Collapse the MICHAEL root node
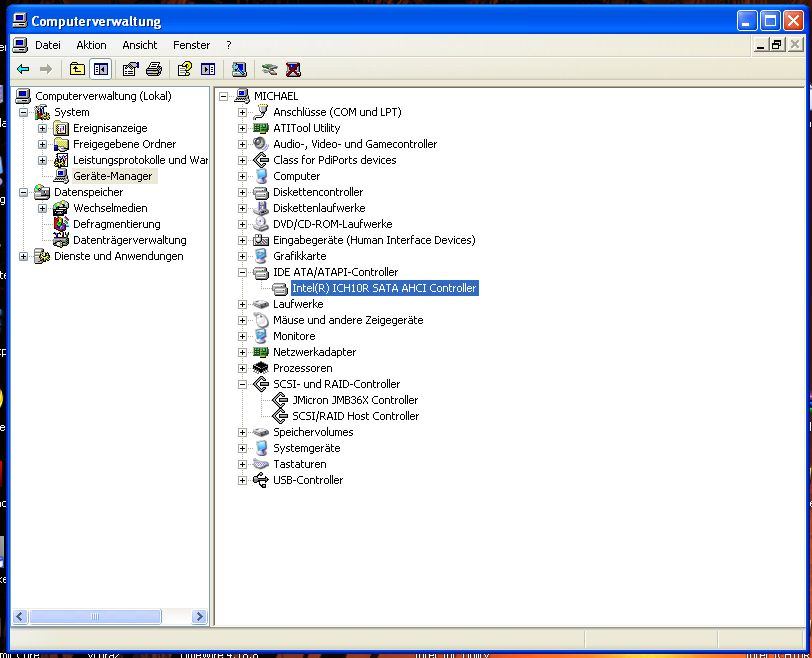Screen dimensions: 812x658 (223, 96)
